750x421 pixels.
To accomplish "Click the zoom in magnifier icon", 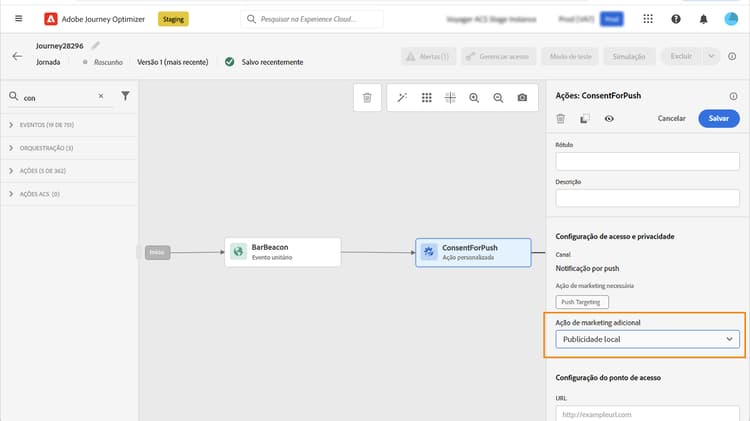I will pyautogui.click(x=474, y=97).
